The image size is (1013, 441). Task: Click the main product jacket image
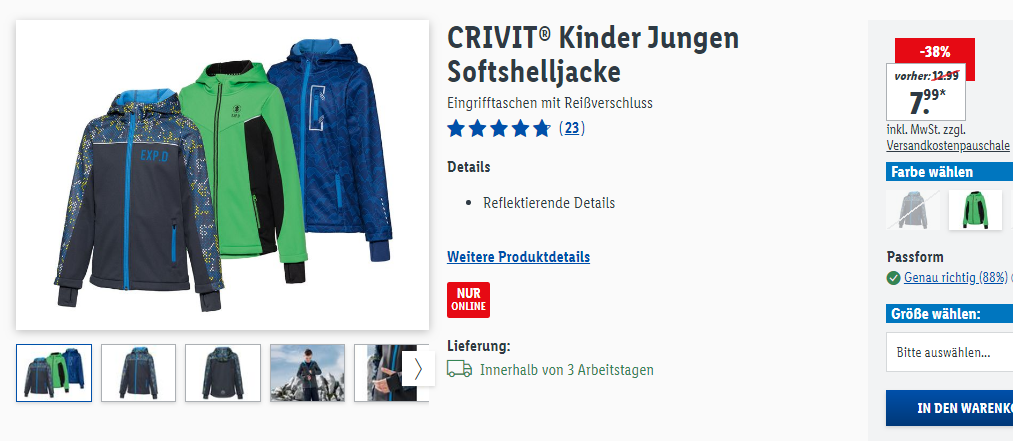222,175
